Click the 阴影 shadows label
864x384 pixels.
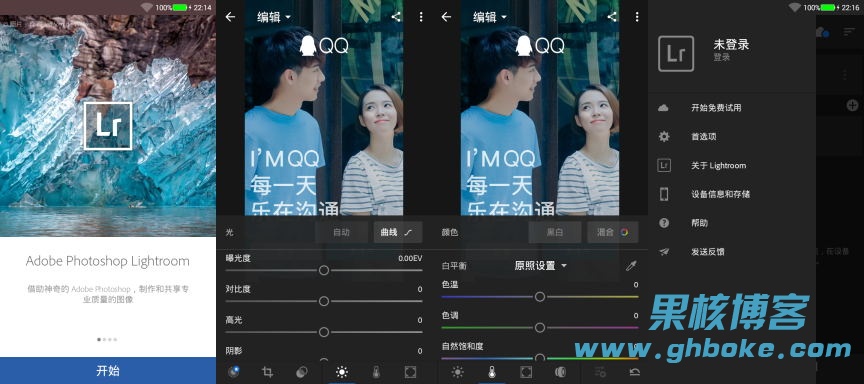pyautogui.click(x=234, y=350)
